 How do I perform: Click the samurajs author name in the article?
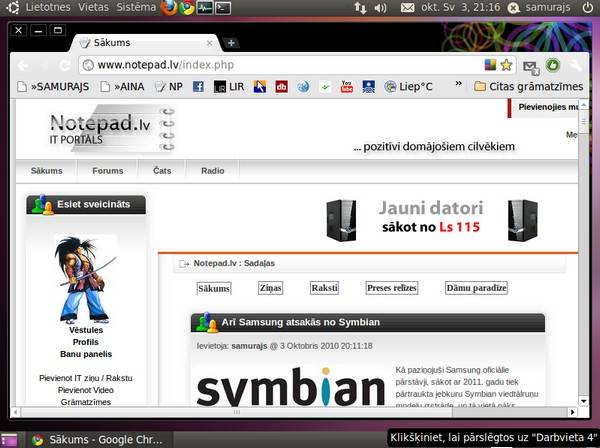point(249,346)
